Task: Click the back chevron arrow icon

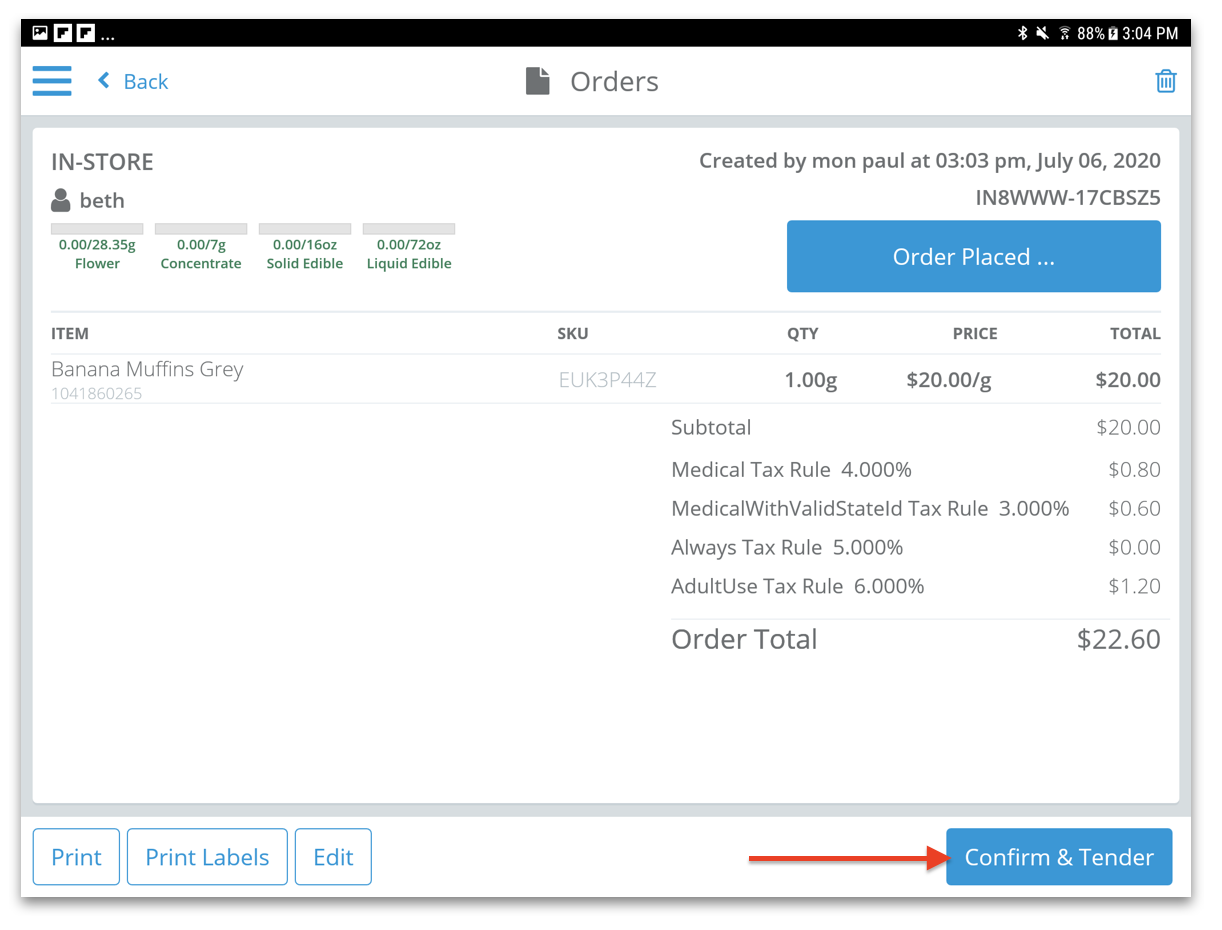Action: [x=103, y=80]
